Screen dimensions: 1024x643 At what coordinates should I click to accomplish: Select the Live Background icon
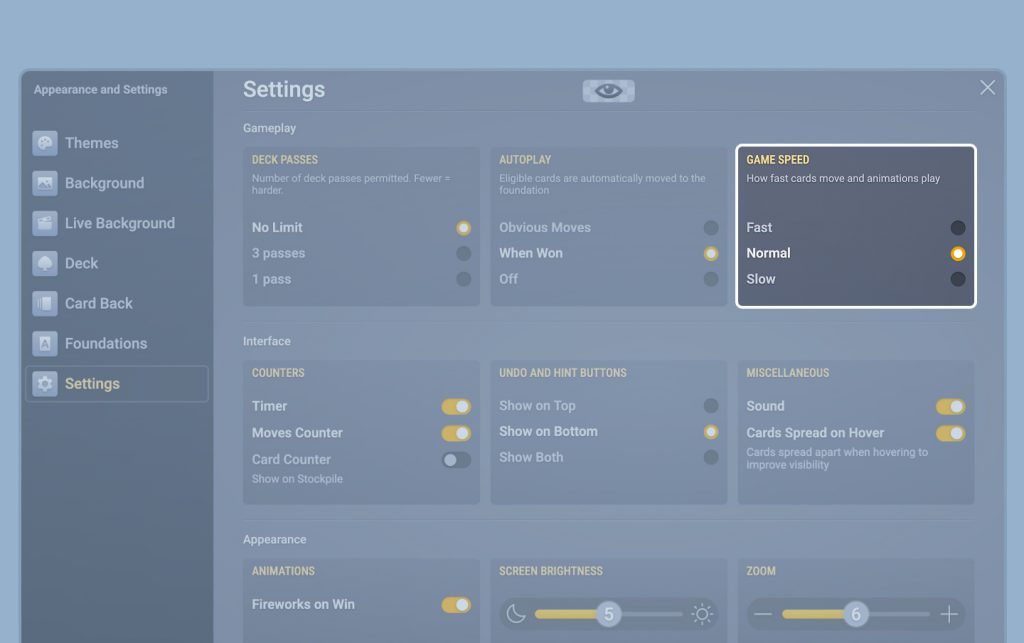click(45, 223)
